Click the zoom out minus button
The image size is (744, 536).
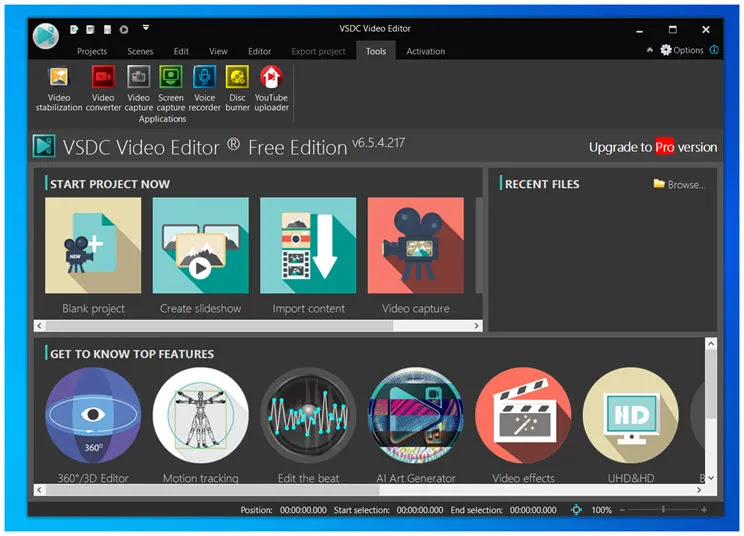click(622, 510)
